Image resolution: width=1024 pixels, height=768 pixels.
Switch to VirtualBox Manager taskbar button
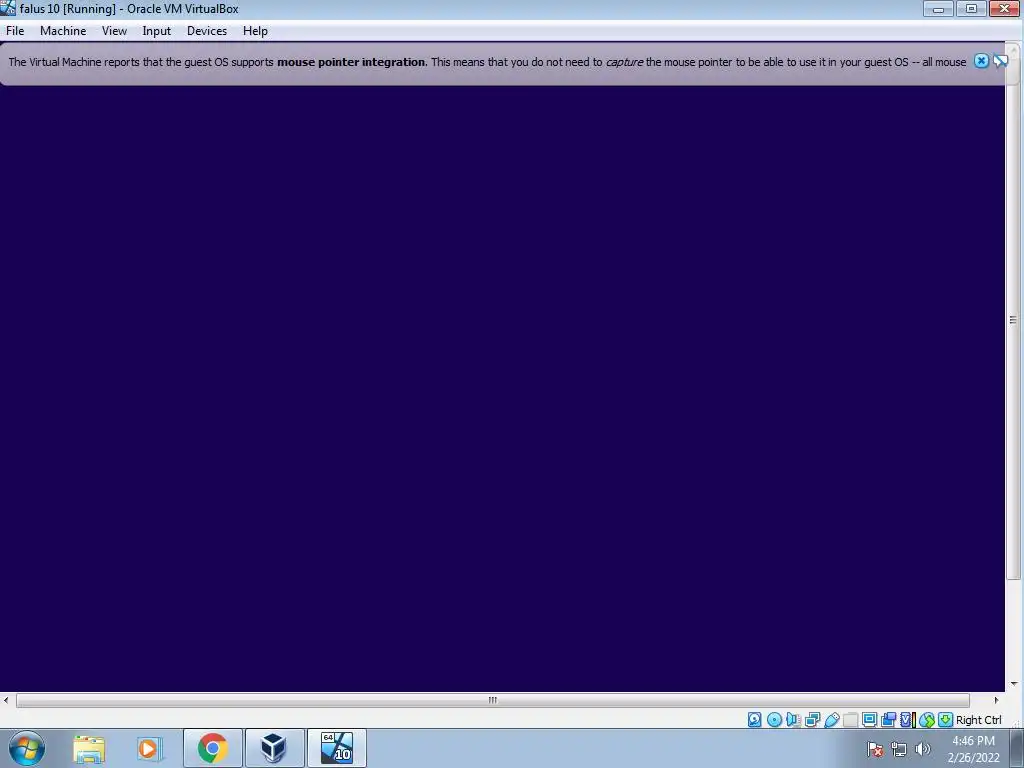point(274,748)
